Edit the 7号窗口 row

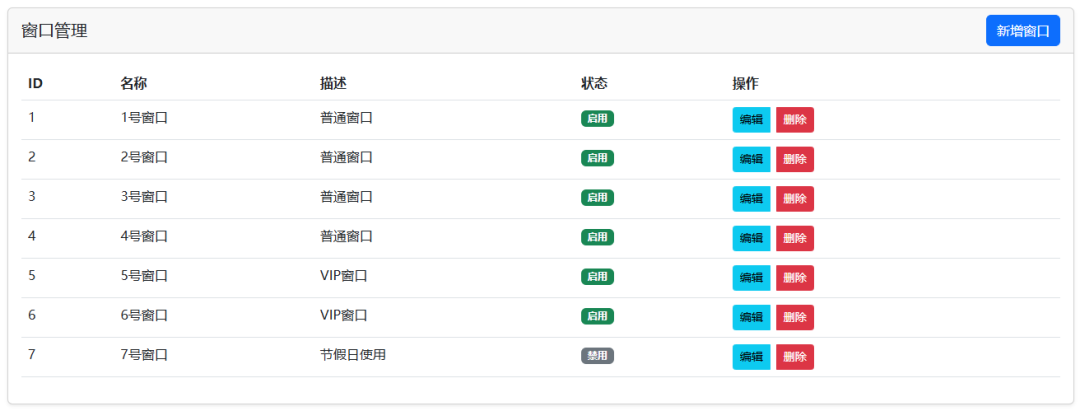click(x=751, y=357)
